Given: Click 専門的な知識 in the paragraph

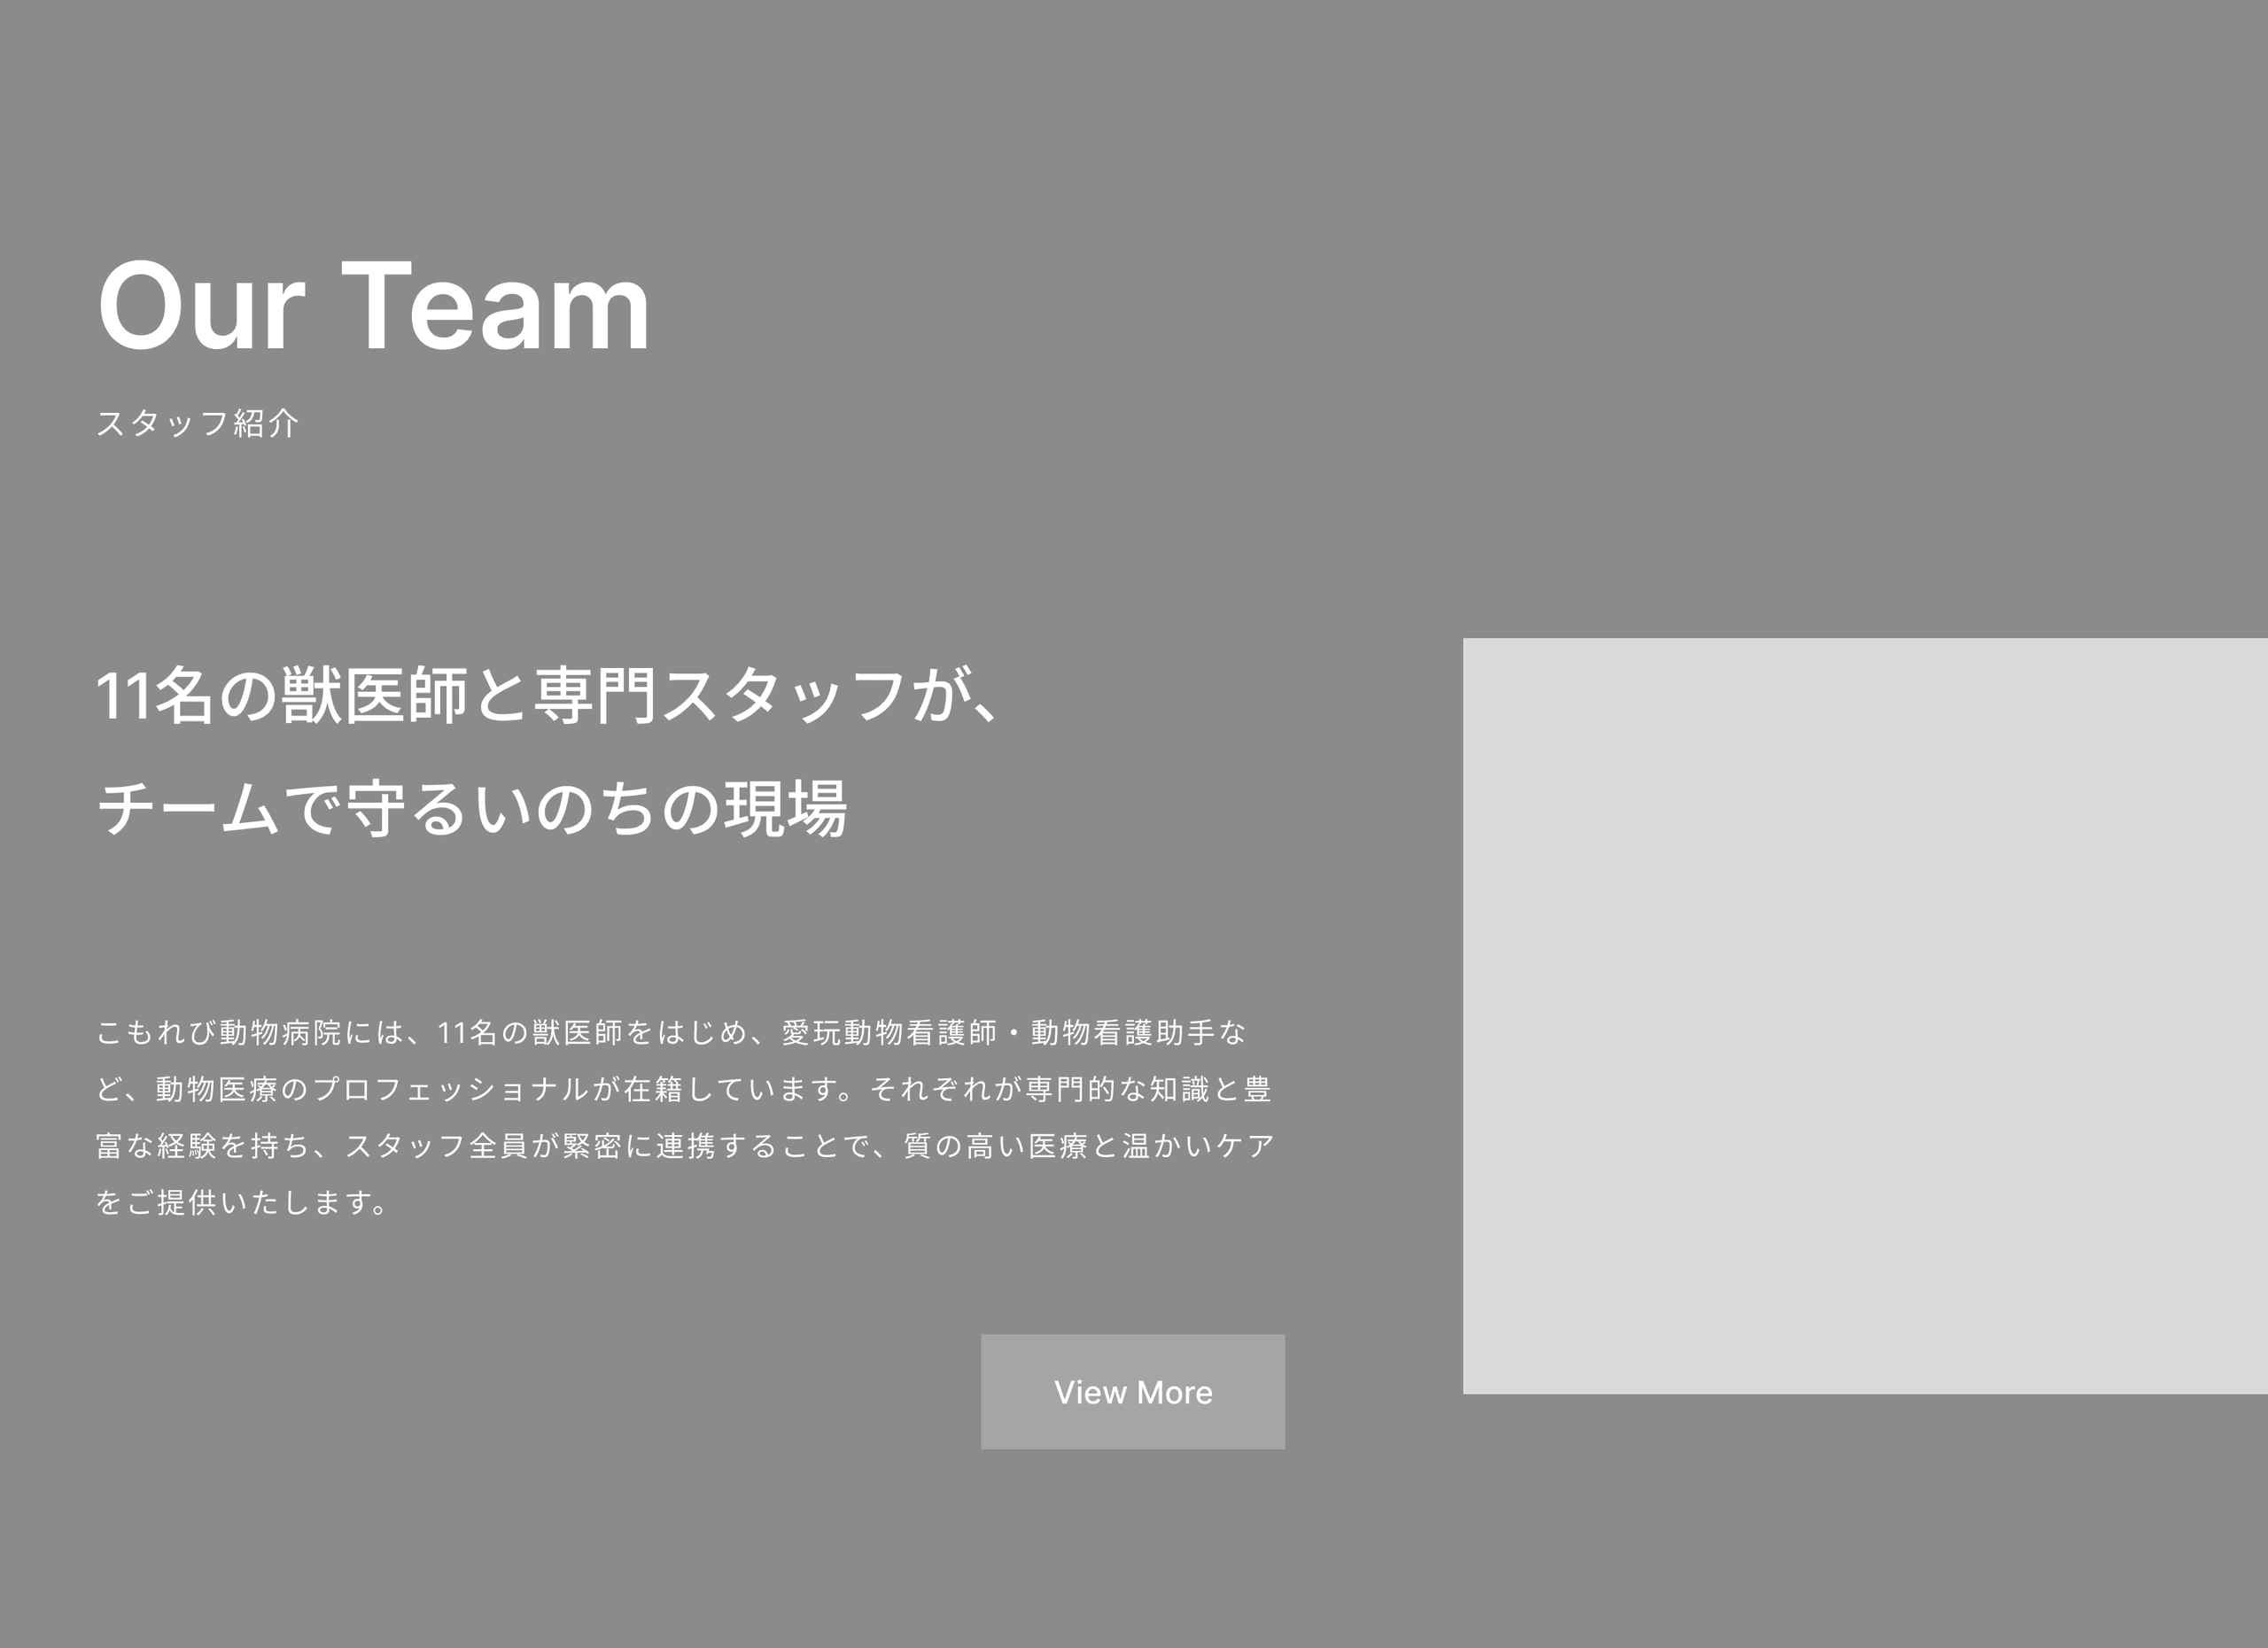Looking at the screenshot, I should (1116, 1088).
